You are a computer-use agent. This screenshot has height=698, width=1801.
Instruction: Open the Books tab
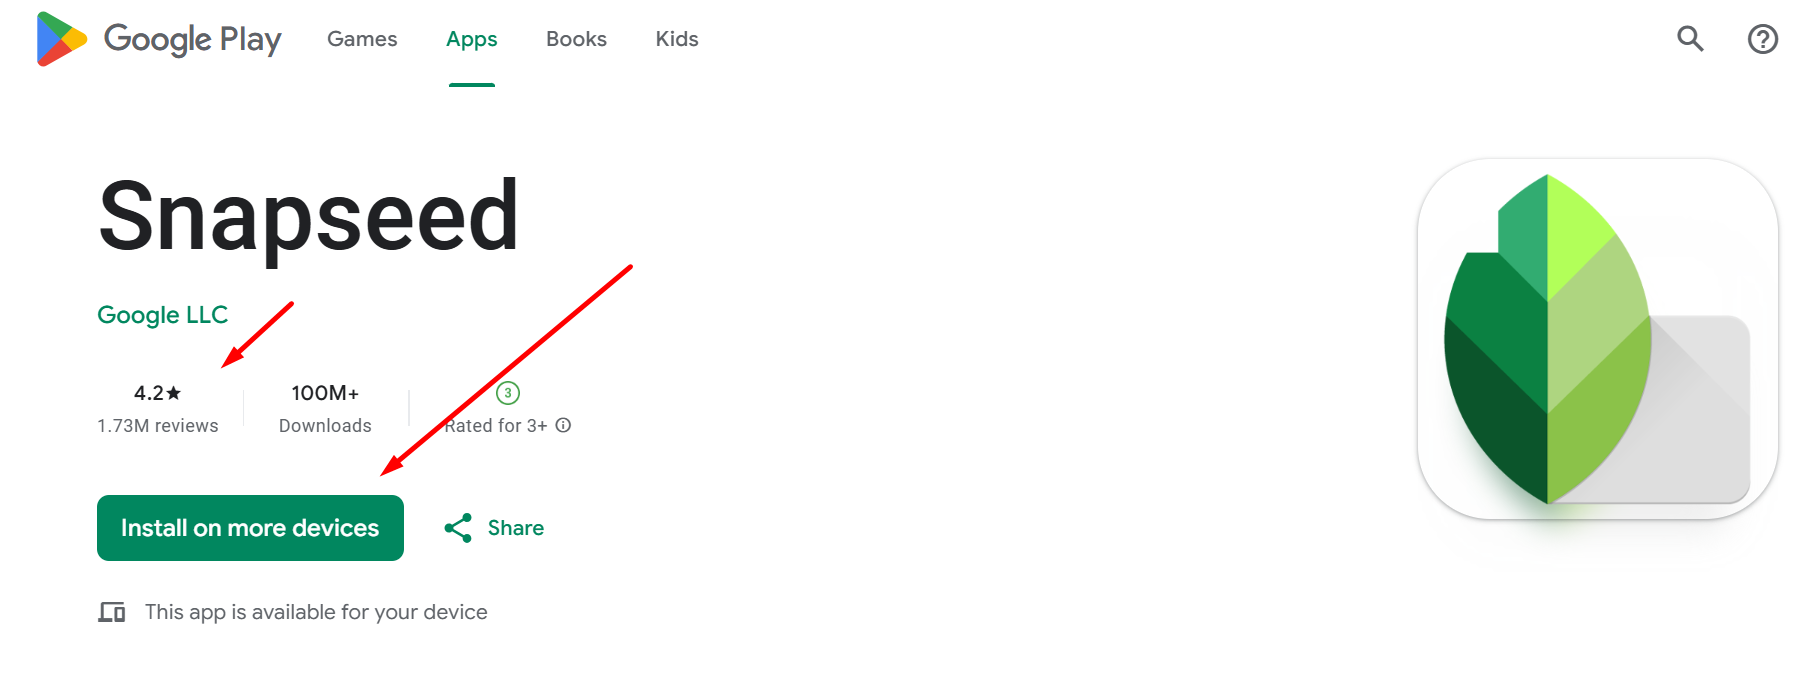click(576, 39)
